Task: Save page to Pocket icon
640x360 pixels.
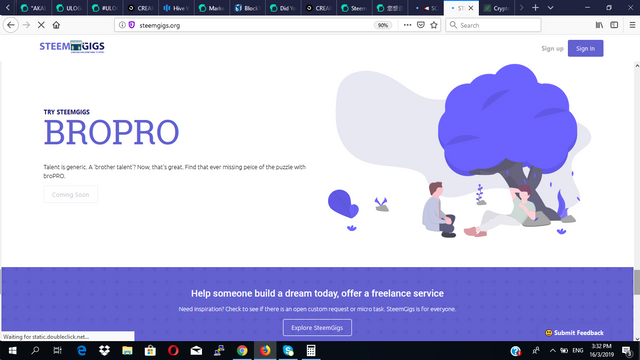Action: point(421,25)
